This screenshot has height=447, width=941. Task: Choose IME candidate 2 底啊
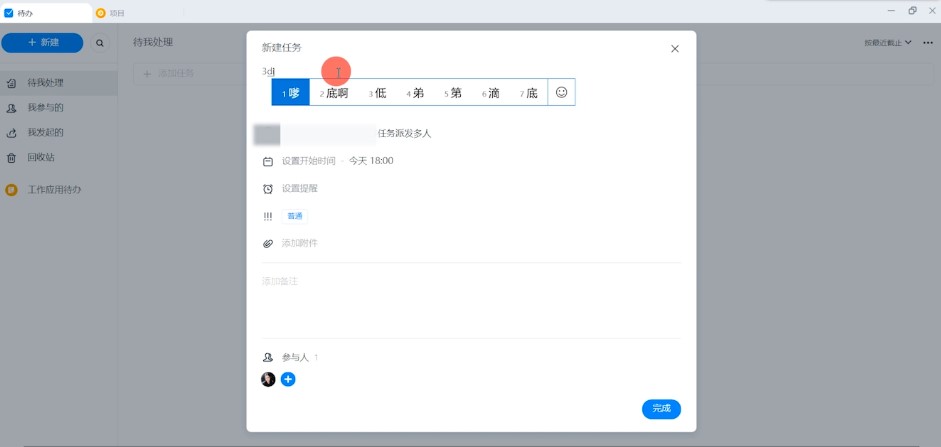click(x=334, y=93)
